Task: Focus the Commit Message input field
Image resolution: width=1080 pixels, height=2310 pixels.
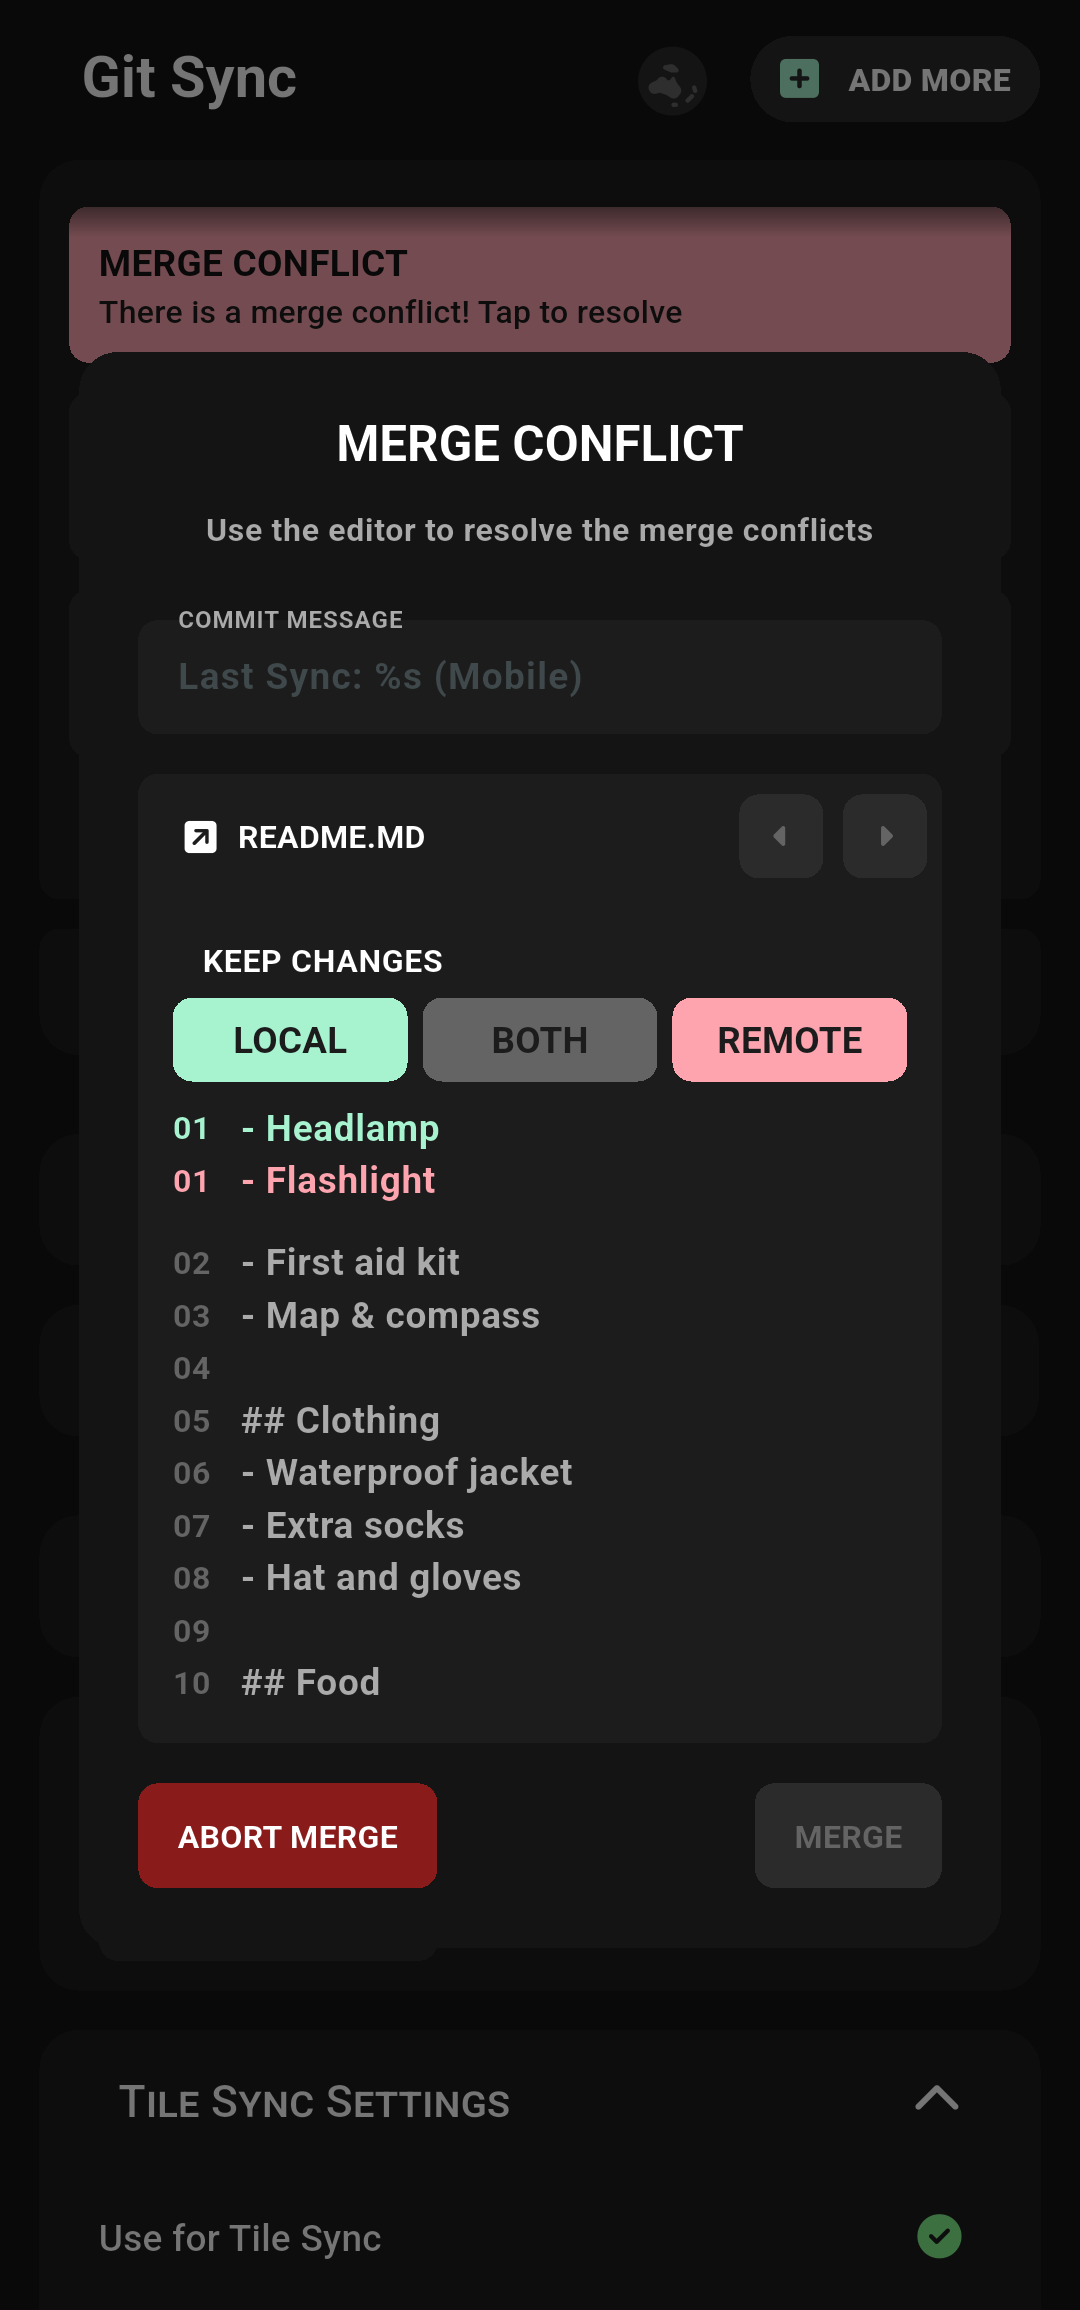Action: pos(540,677)
